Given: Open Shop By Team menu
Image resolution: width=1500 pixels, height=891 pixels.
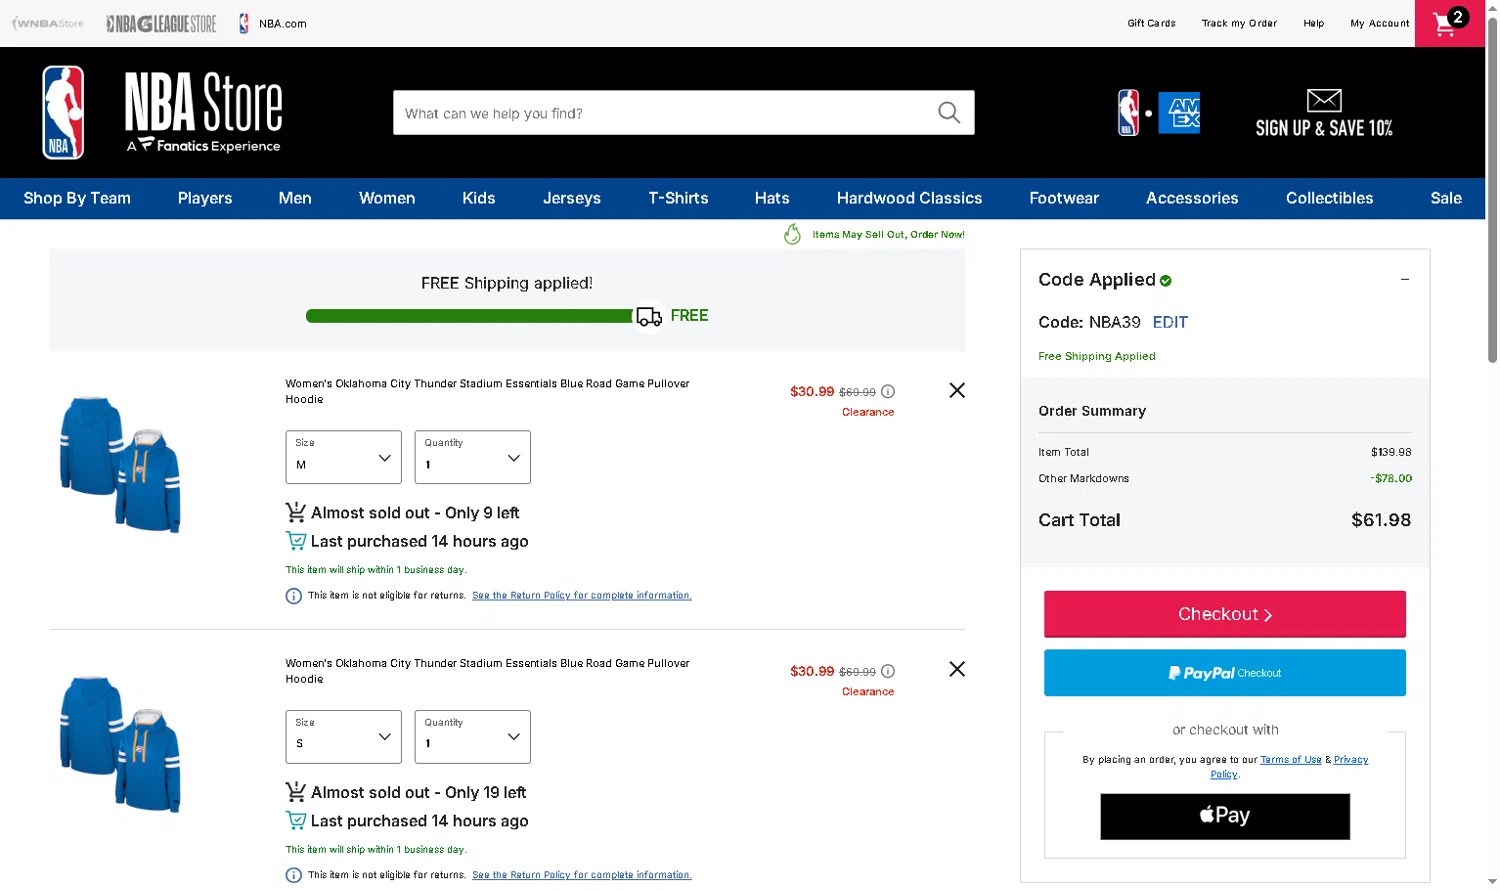Looking at the screenshot, I should click(77, 198).
